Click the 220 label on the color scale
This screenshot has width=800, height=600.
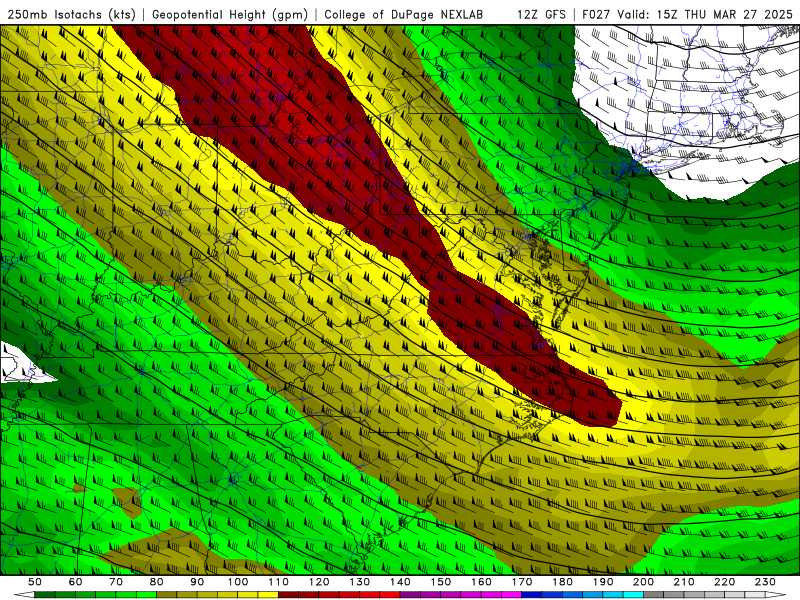724,582
